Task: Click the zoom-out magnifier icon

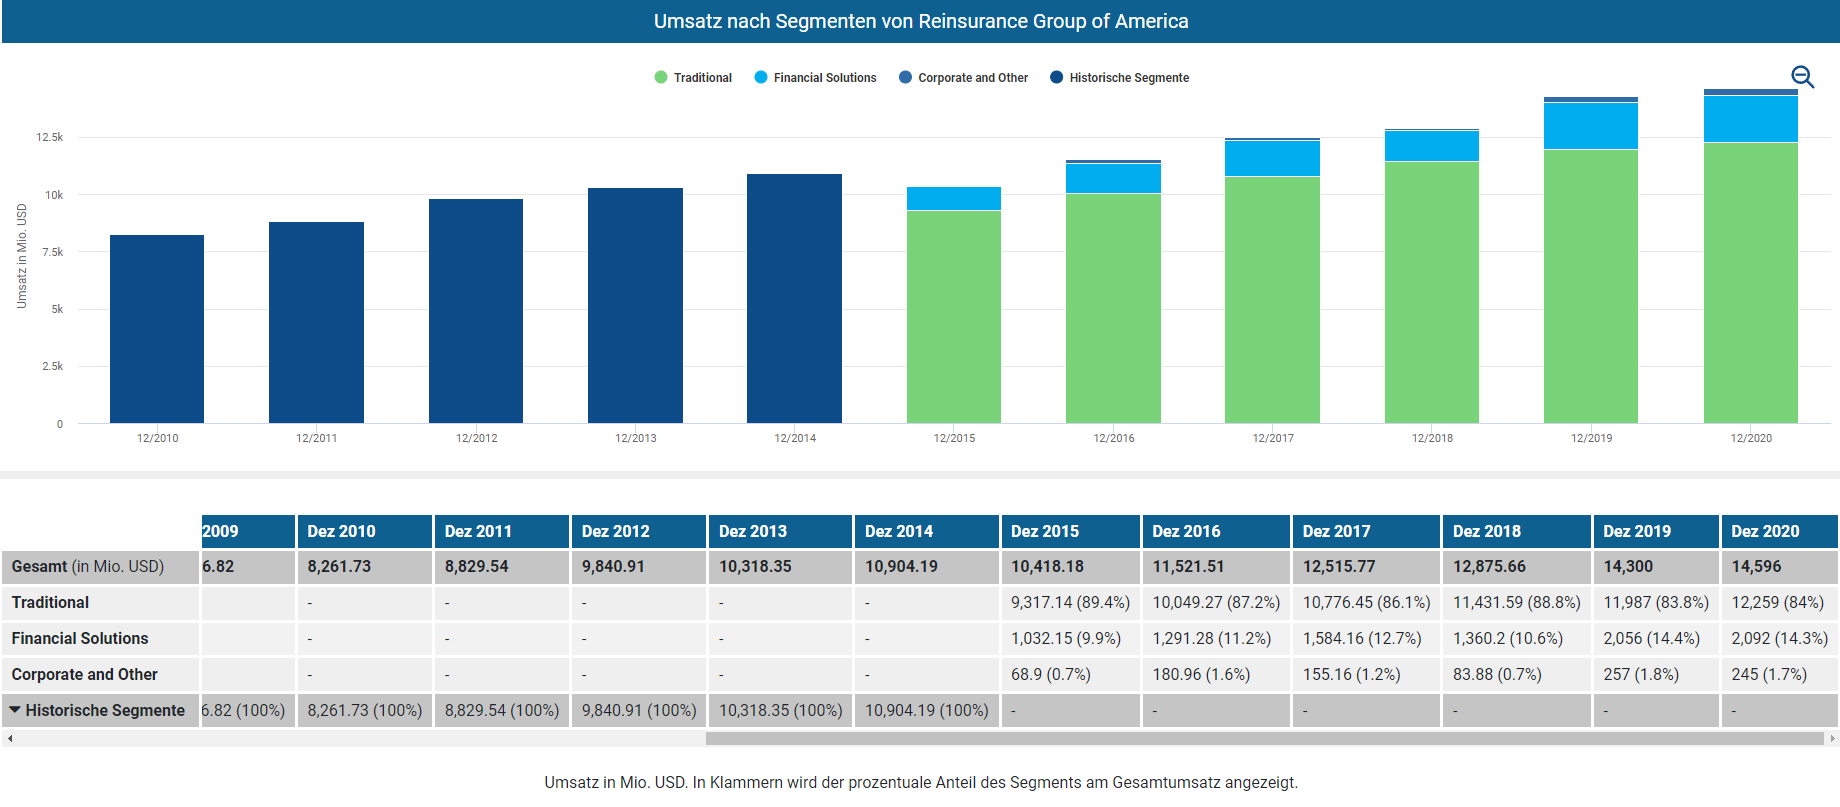Action: coord(1802,77)
